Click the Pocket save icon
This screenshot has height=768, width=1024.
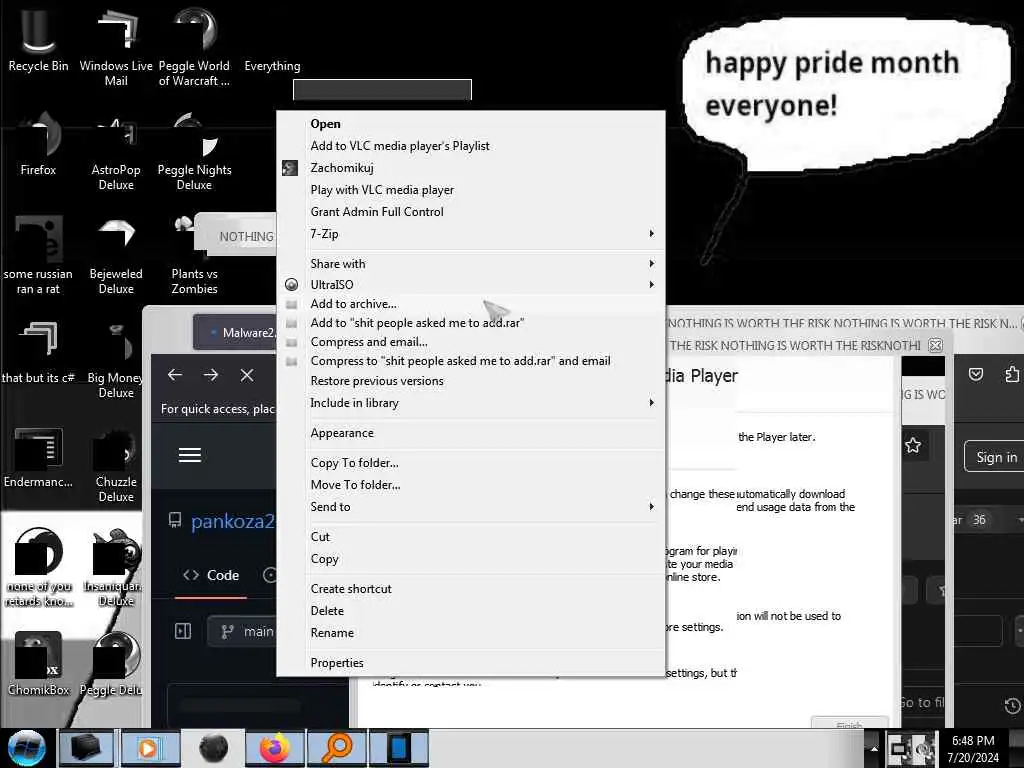tap(976, 374)
